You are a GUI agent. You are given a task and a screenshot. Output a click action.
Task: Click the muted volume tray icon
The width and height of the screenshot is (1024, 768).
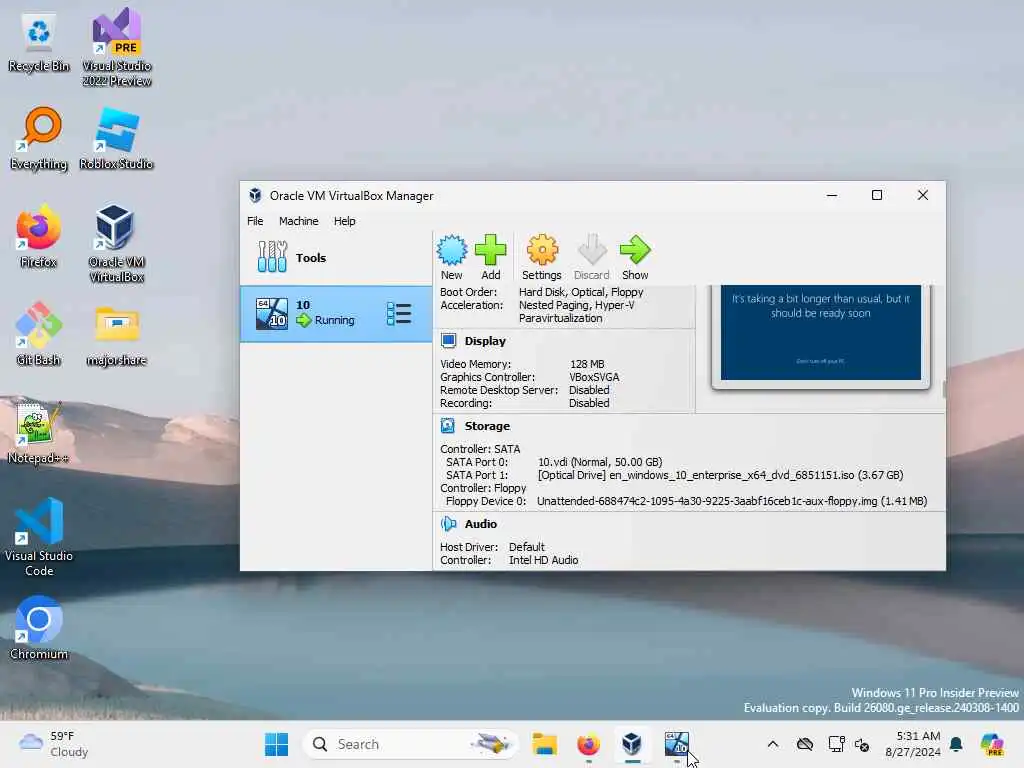click(x=862, y=744)
